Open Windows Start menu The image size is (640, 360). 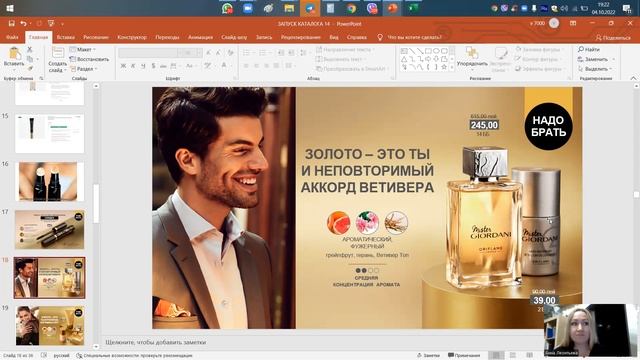point(10,8)
